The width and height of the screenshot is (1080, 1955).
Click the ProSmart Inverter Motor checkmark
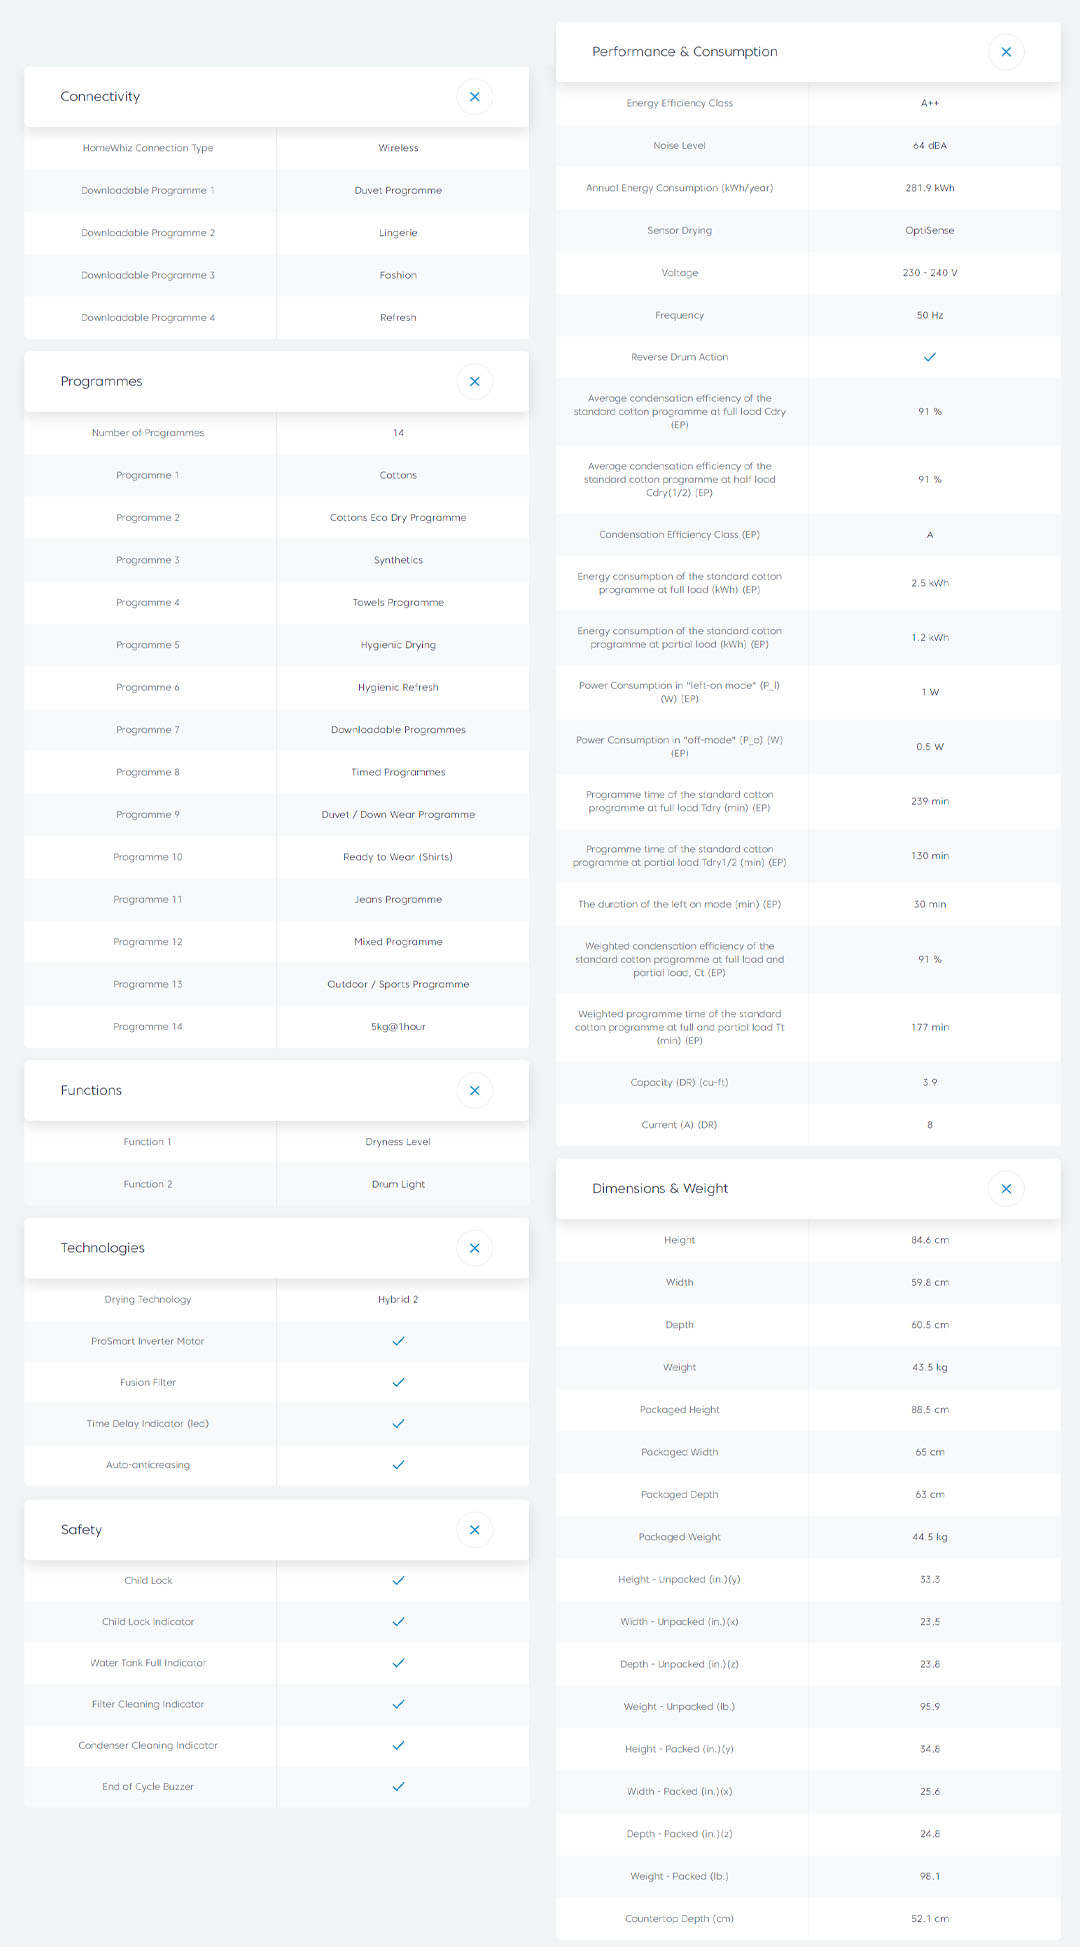coord(398,1341)
